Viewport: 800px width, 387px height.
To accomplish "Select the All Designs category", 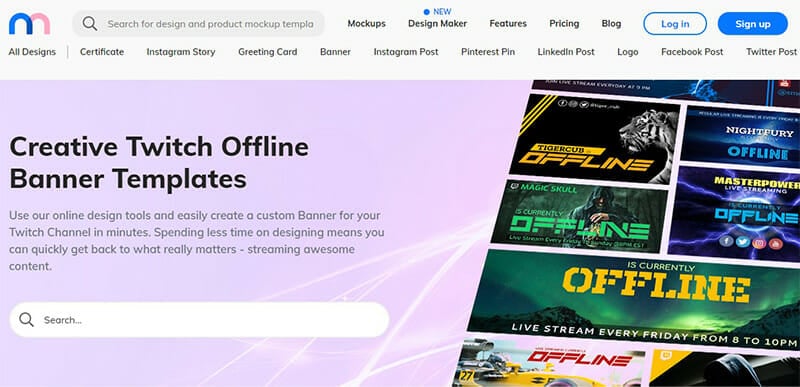I will pyautogui.click(x=32, y=51).
